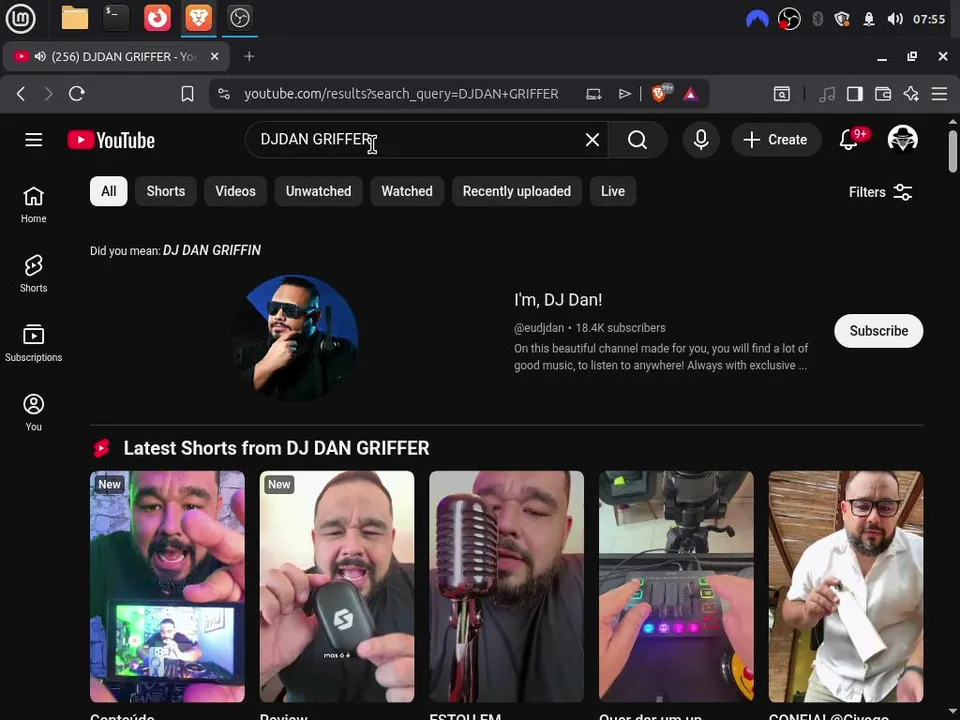Open the I'm, DJ Dan! channel

tap(558, 299)
